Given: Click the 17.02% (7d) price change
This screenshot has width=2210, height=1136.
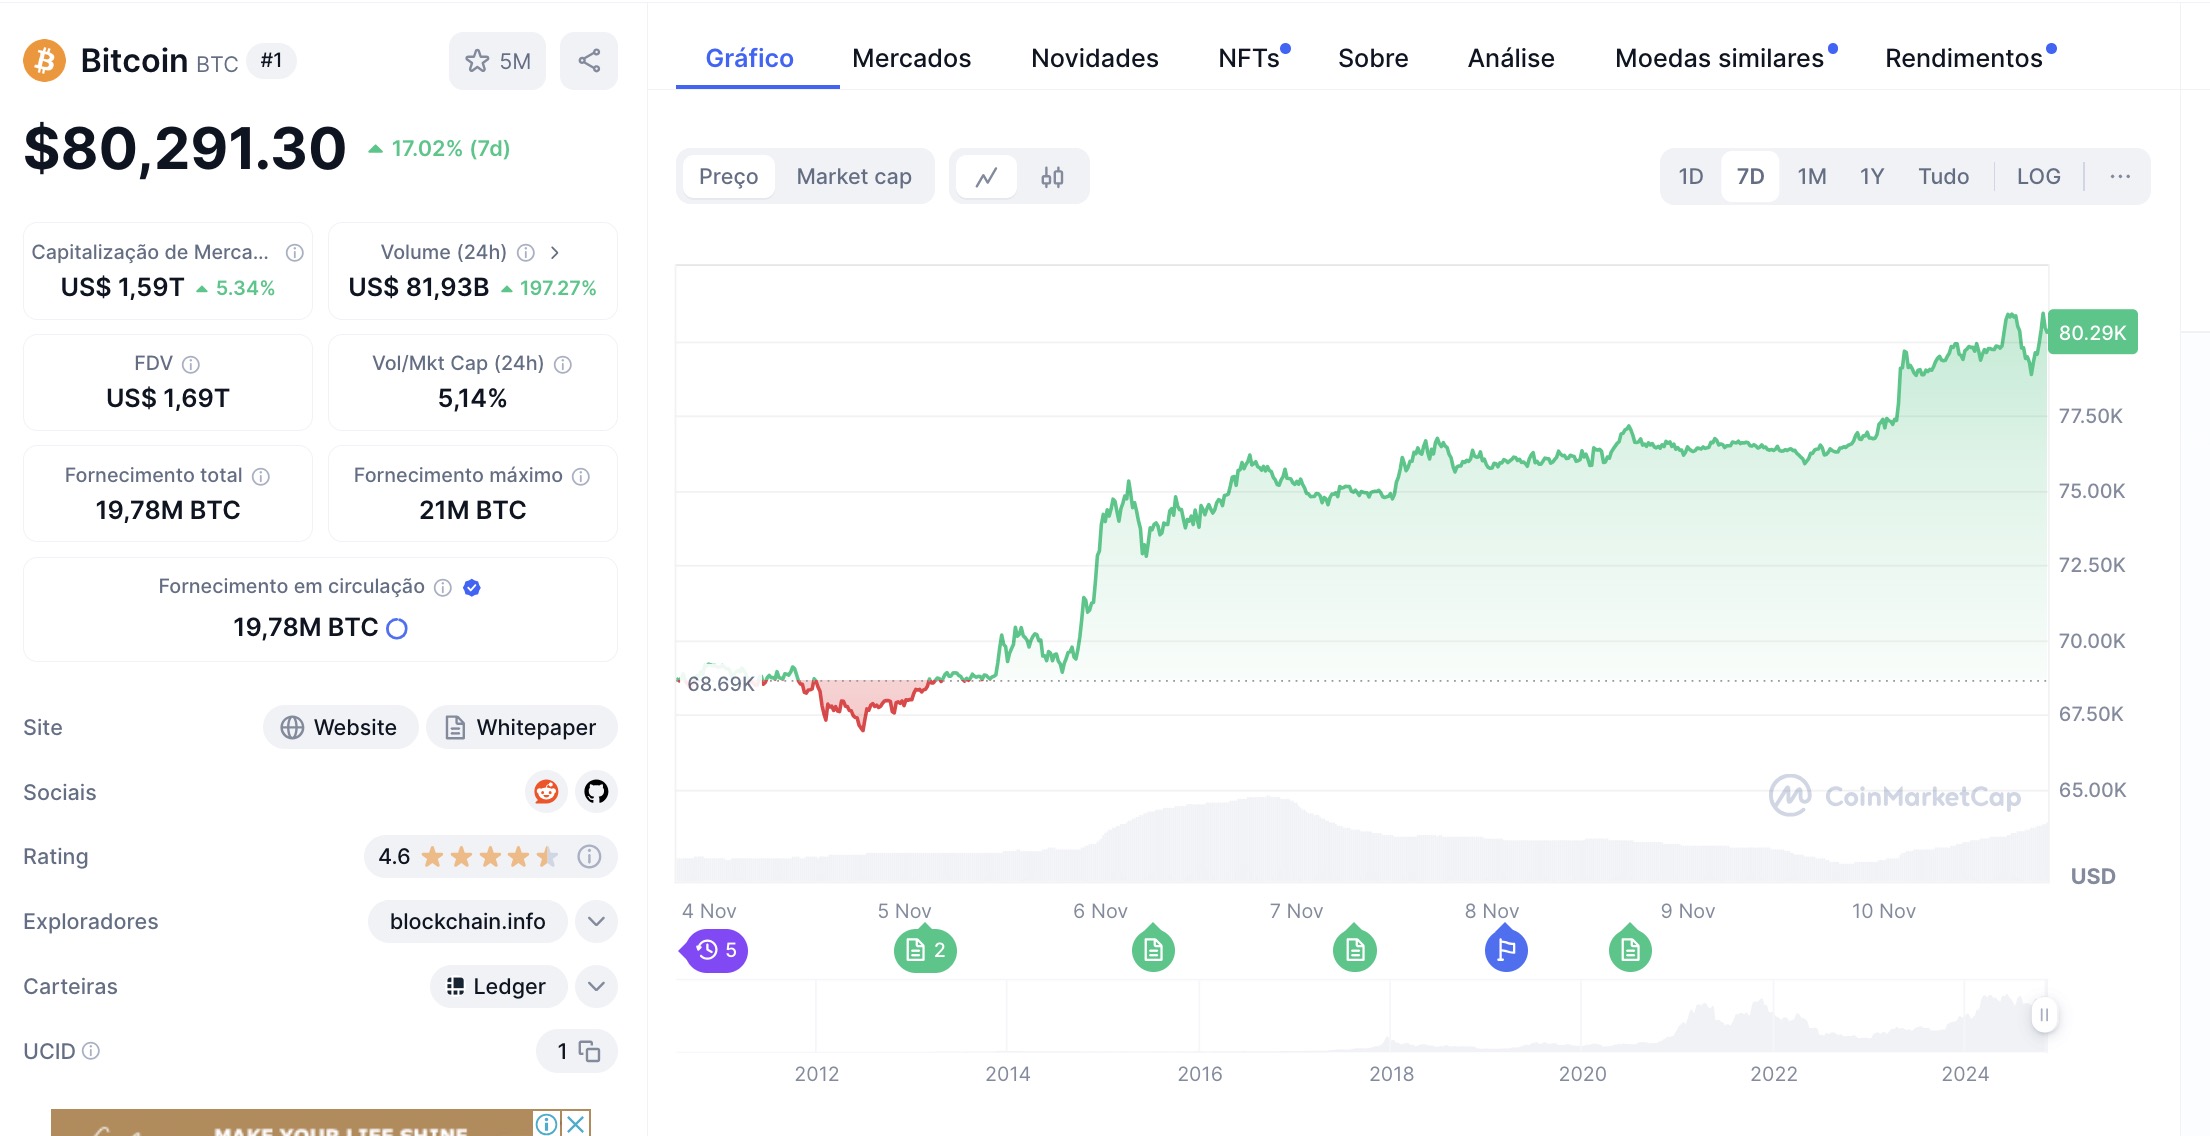Looking at the screenshot, I should tap(439, 149).
